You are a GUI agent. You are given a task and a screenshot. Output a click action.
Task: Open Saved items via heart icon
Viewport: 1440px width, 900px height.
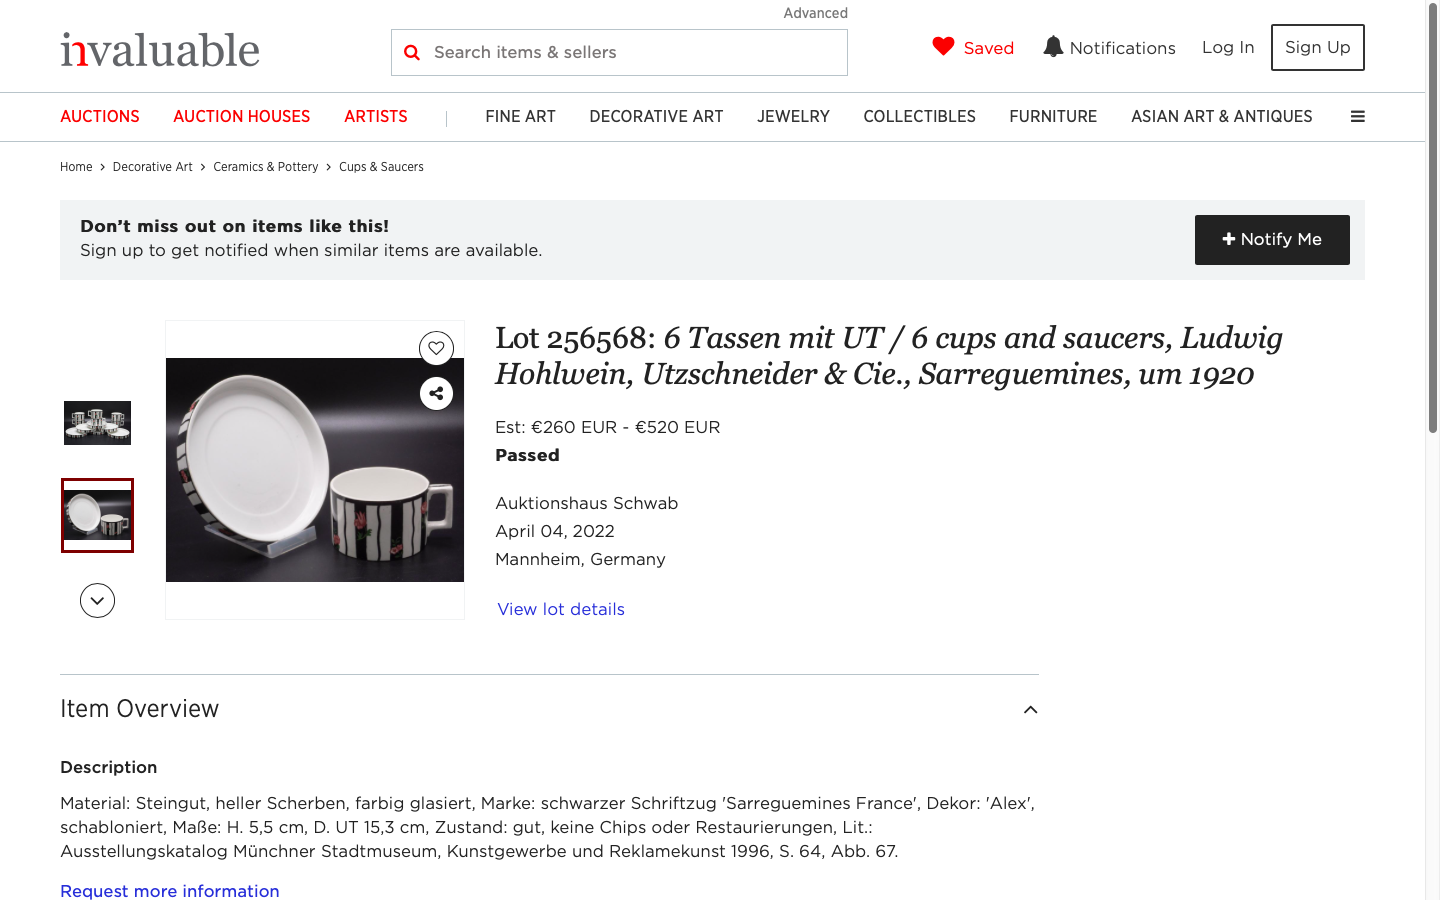pos(943,47)
